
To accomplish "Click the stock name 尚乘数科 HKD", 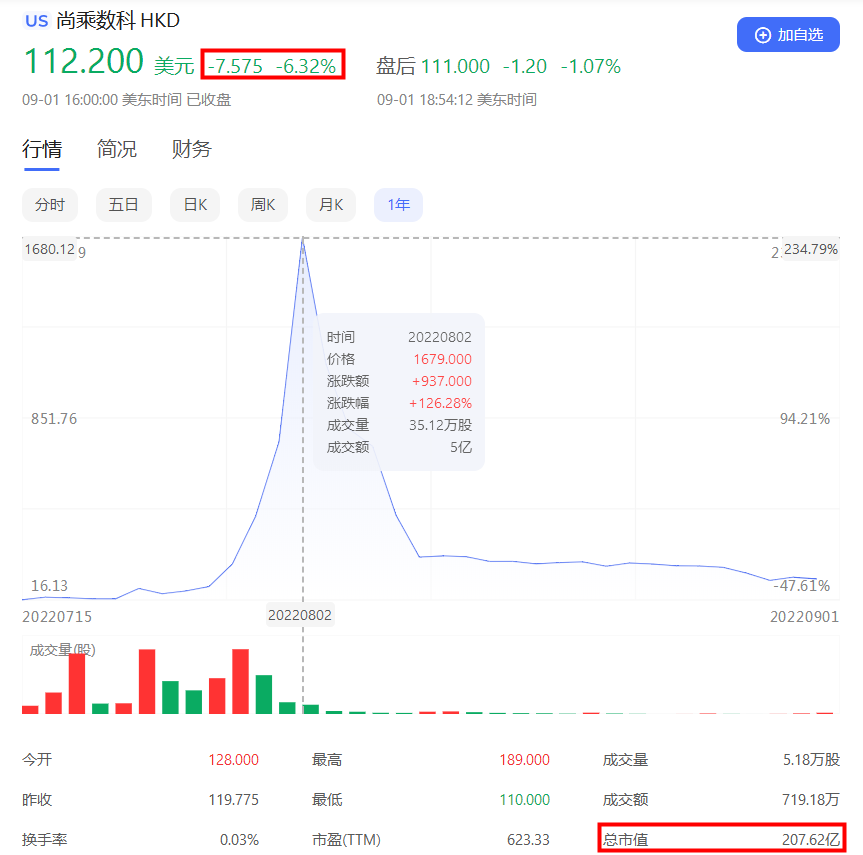I will [118, 21].
